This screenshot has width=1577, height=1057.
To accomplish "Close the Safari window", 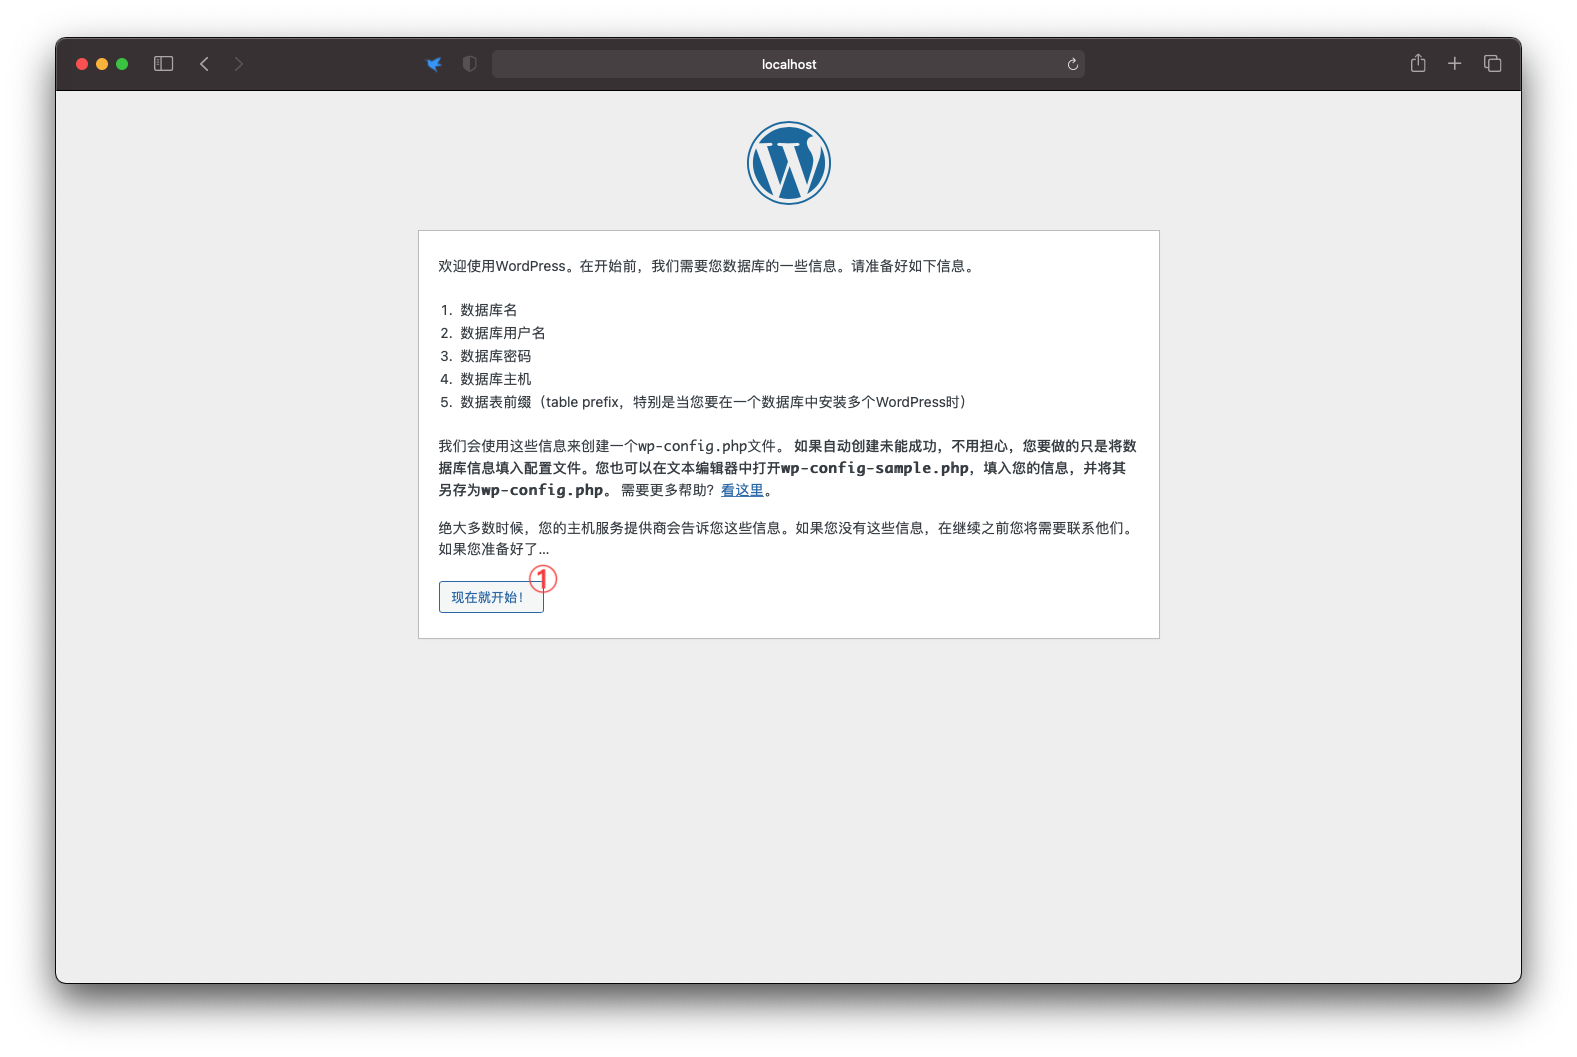I will pyautogui.click(x=82, y=64).
